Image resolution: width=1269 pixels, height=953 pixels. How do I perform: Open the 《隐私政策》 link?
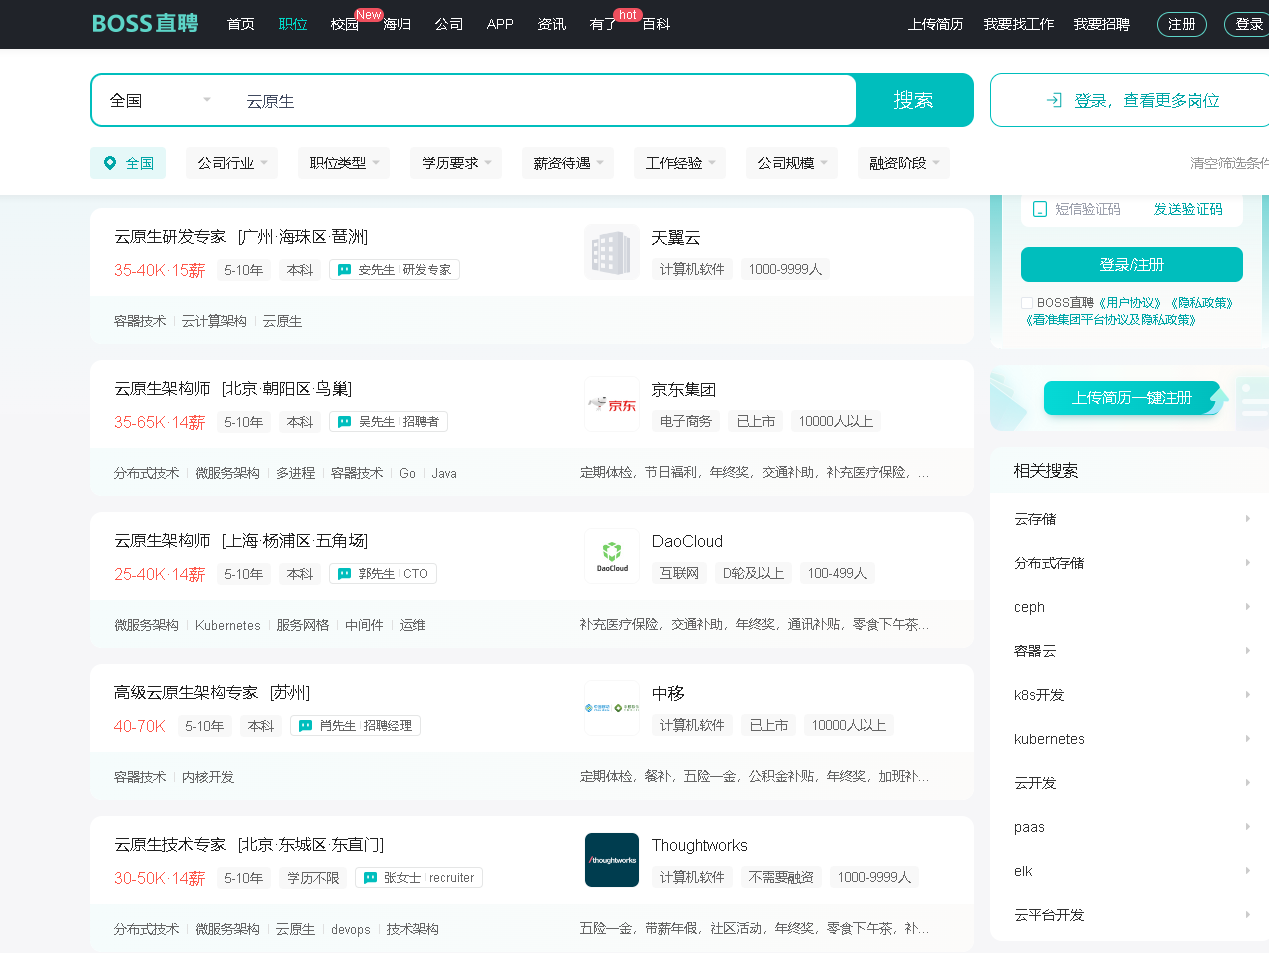1203,303
